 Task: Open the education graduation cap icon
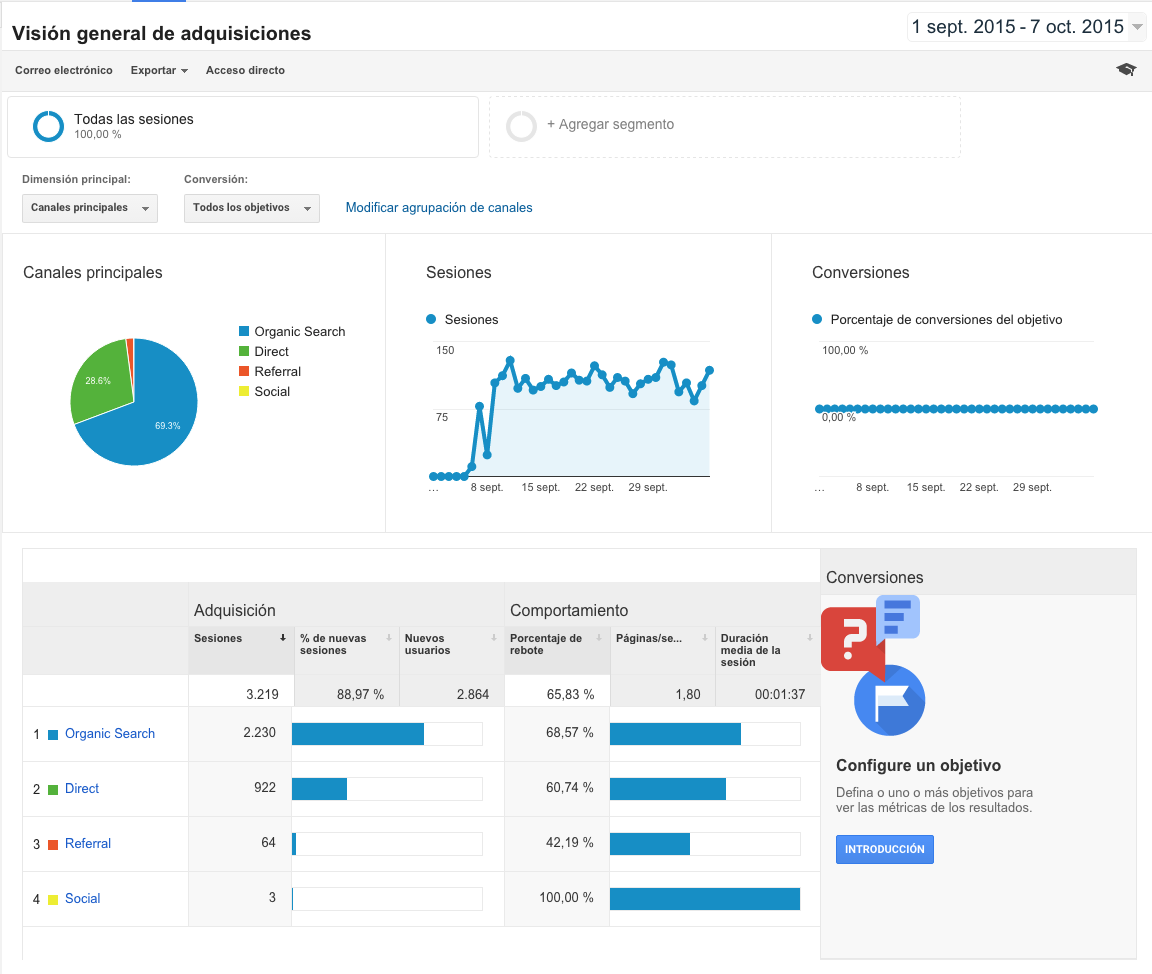point(1126,70)
